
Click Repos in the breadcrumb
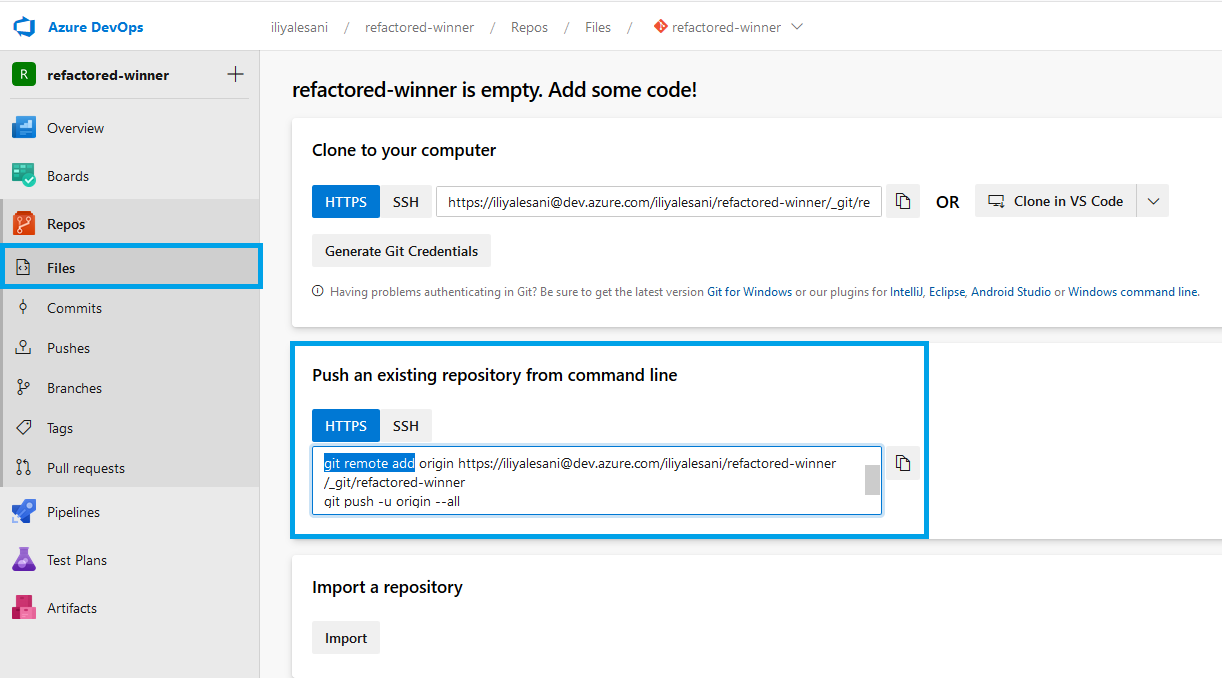(530, 27)
